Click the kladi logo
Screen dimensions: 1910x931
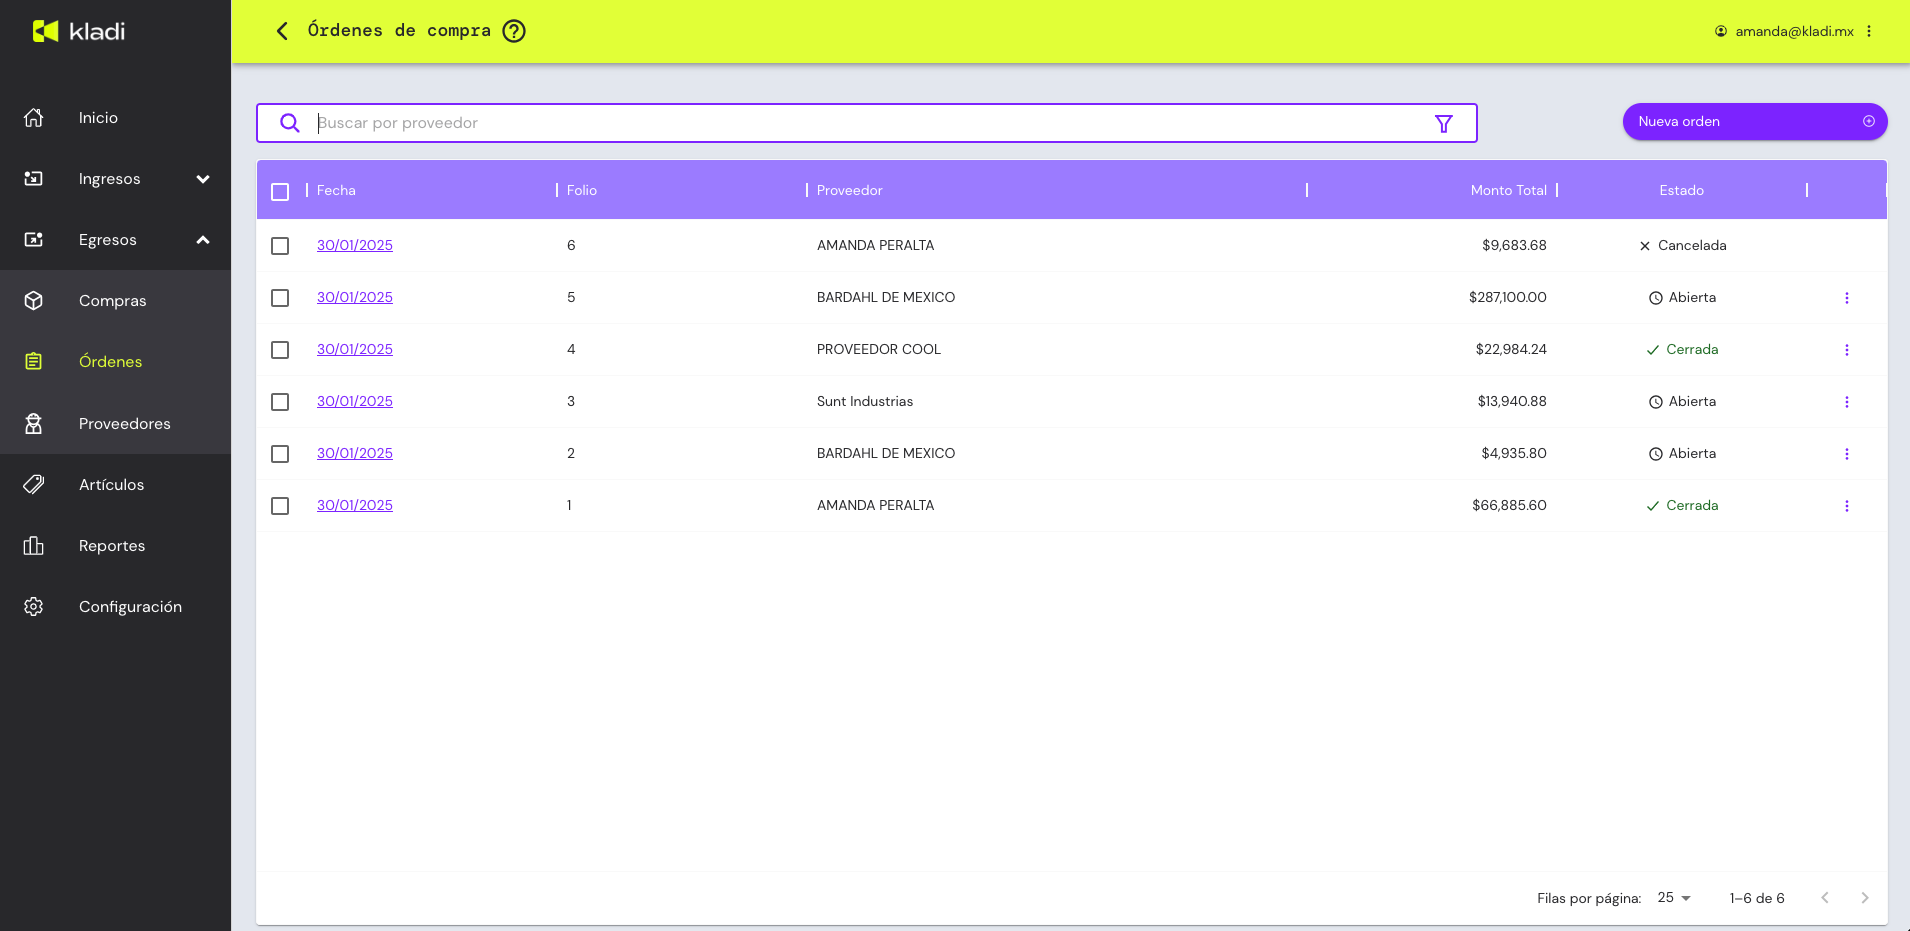click(x=79, y=31)
